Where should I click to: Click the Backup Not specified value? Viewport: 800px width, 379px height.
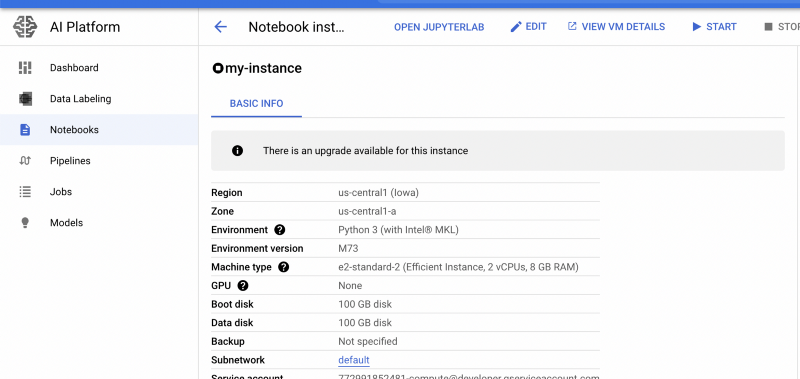368,341
